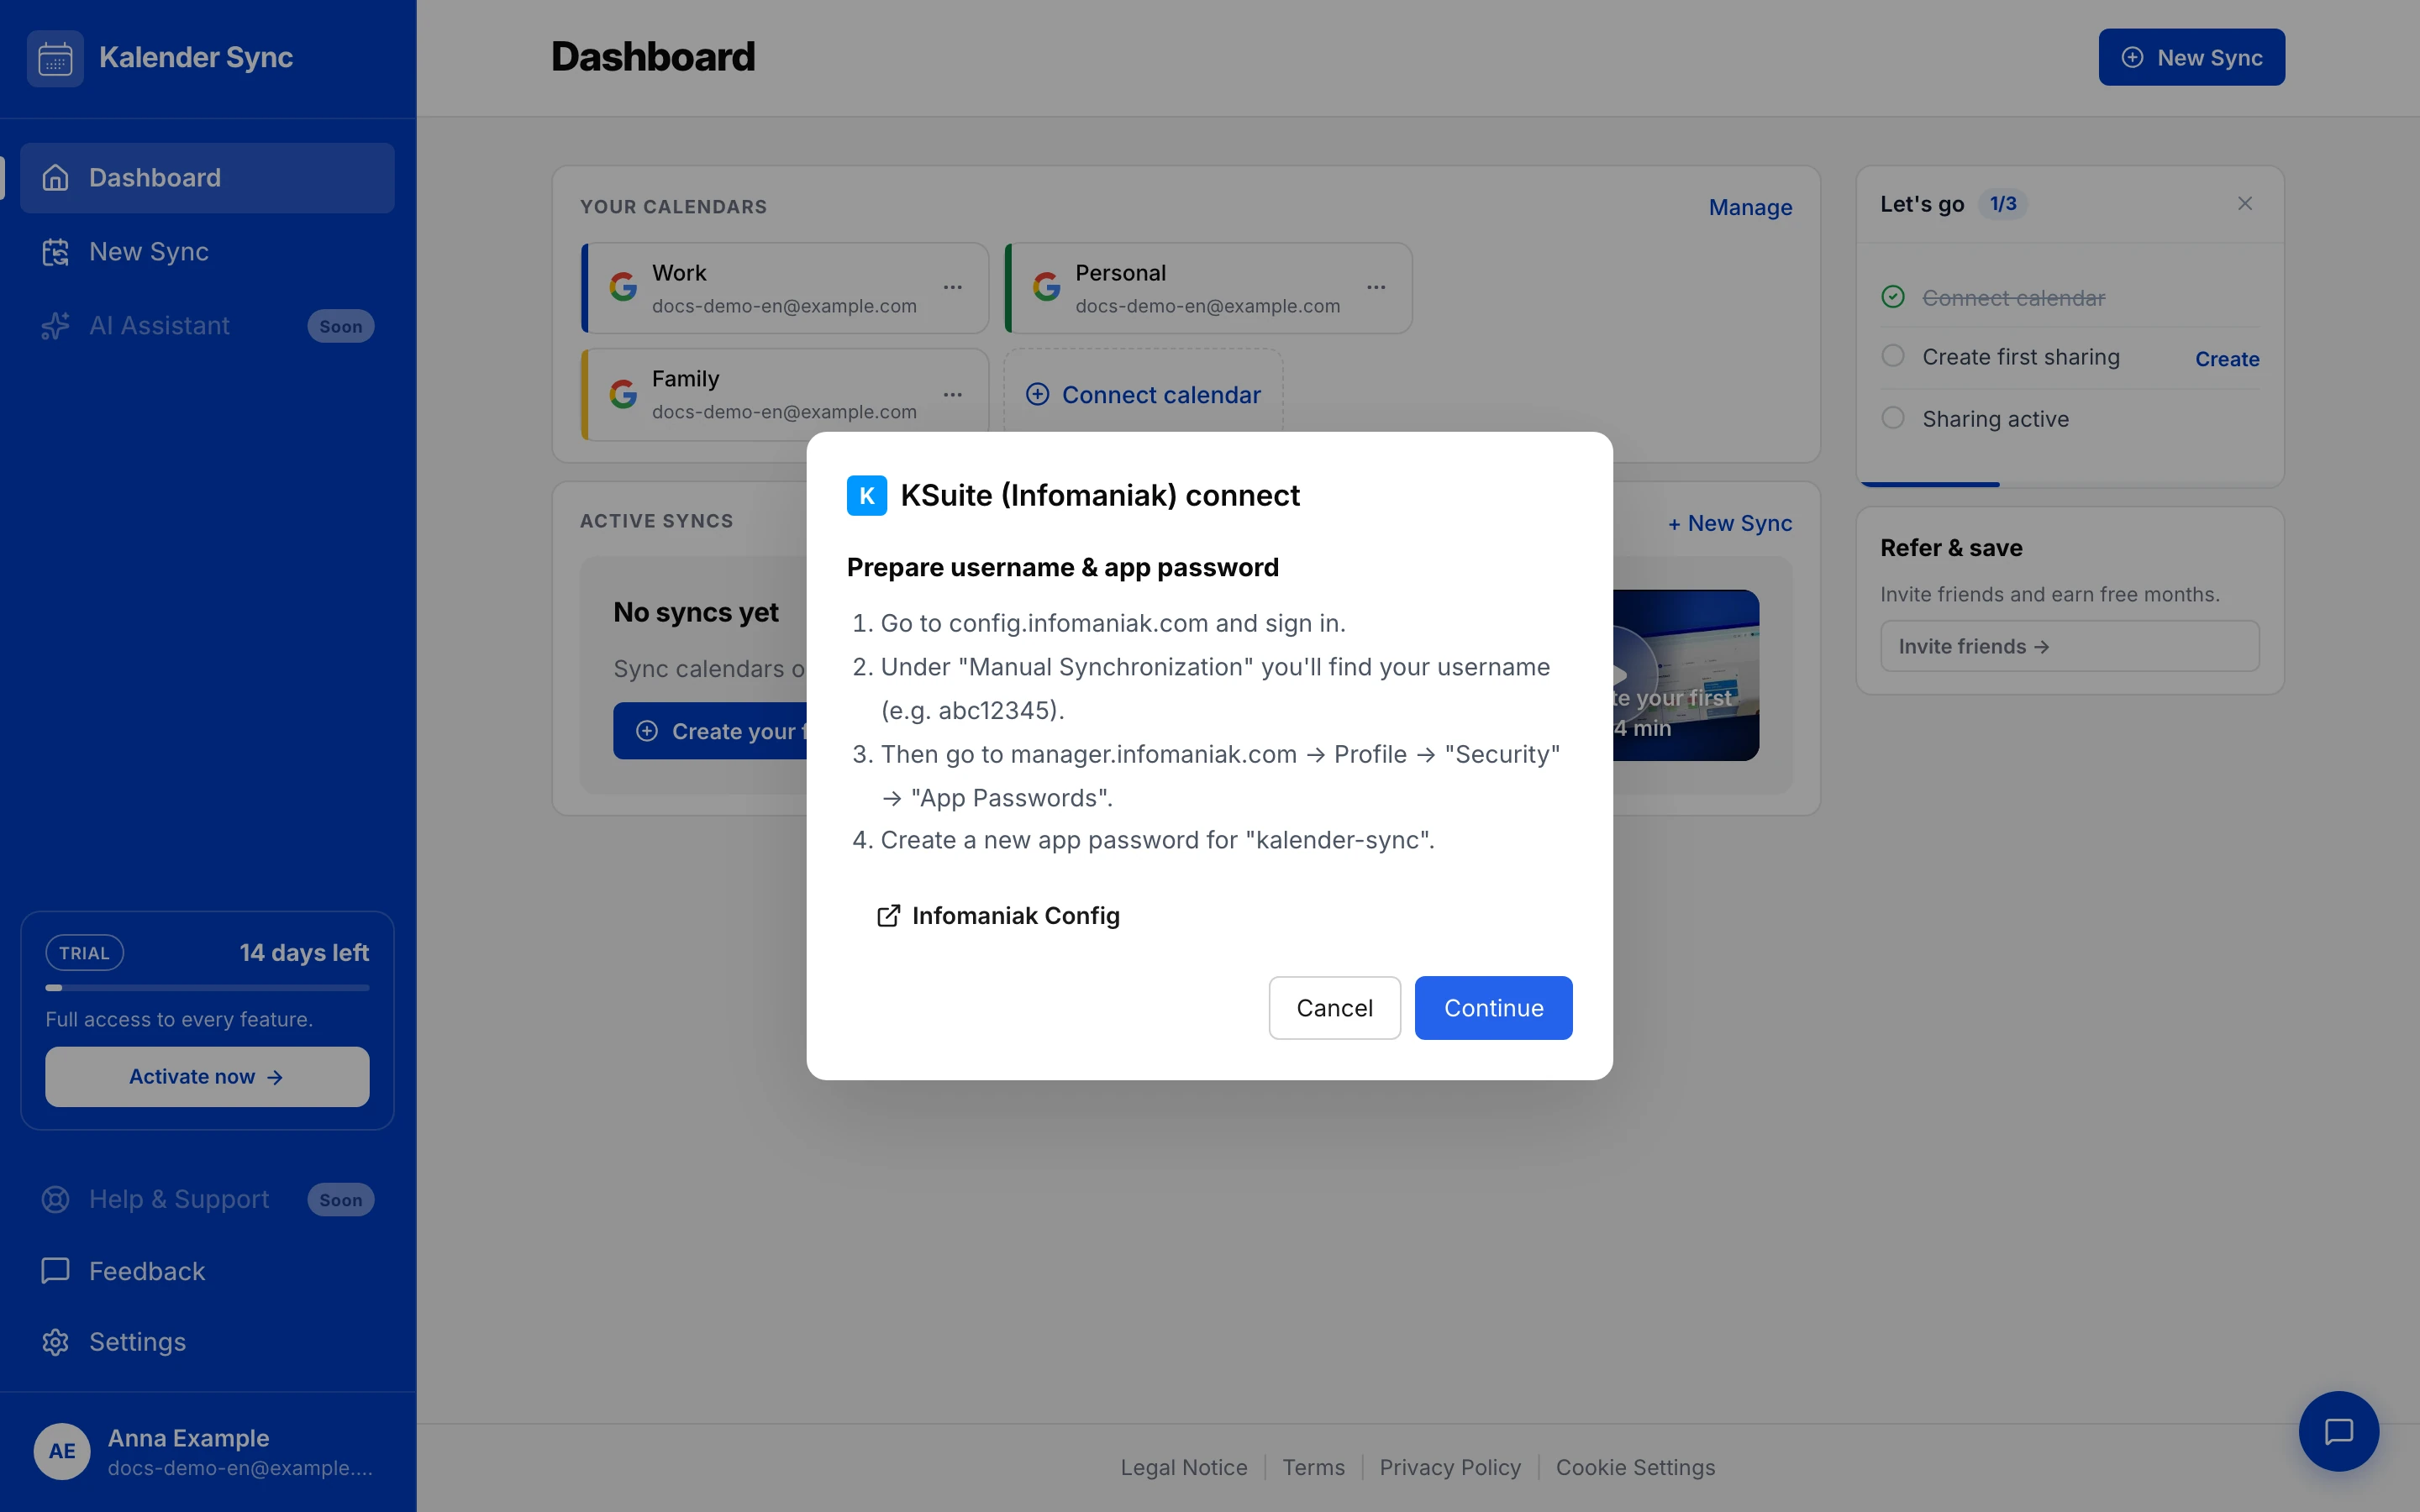Open New Sync in the sidebar
This screenshot has height=1512, width=2420.
[207, 252]
